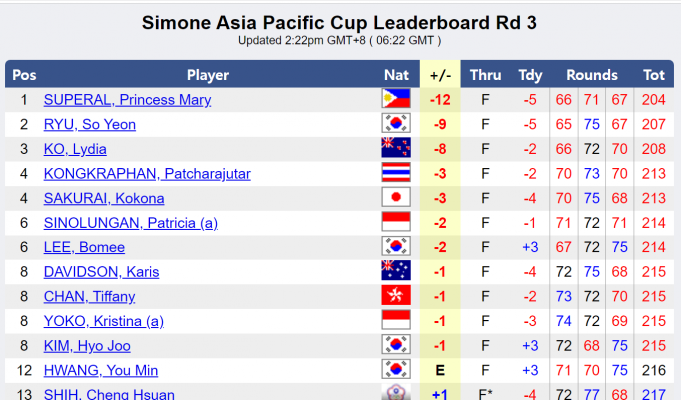The width and height of the screenshot is (681, 400).
Task: Open HWANG, You Min player link
Action: [x=101, y=370]
